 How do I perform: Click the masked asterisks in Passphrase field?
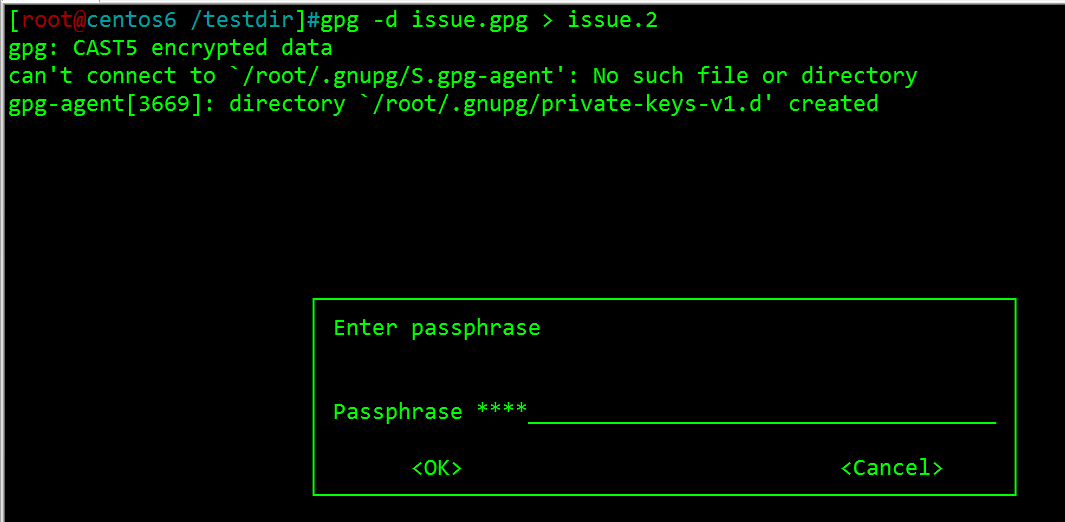point(502,409)
